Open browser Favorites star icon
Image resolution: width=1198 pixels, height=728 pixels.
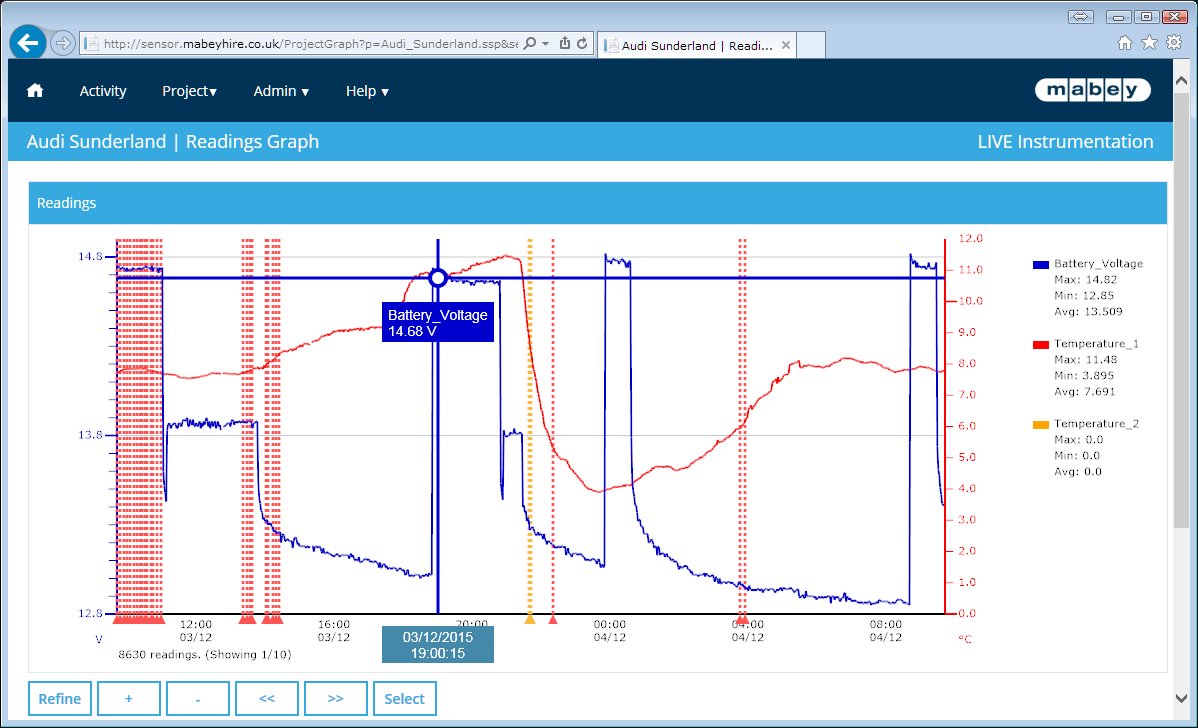[1149, 43]
